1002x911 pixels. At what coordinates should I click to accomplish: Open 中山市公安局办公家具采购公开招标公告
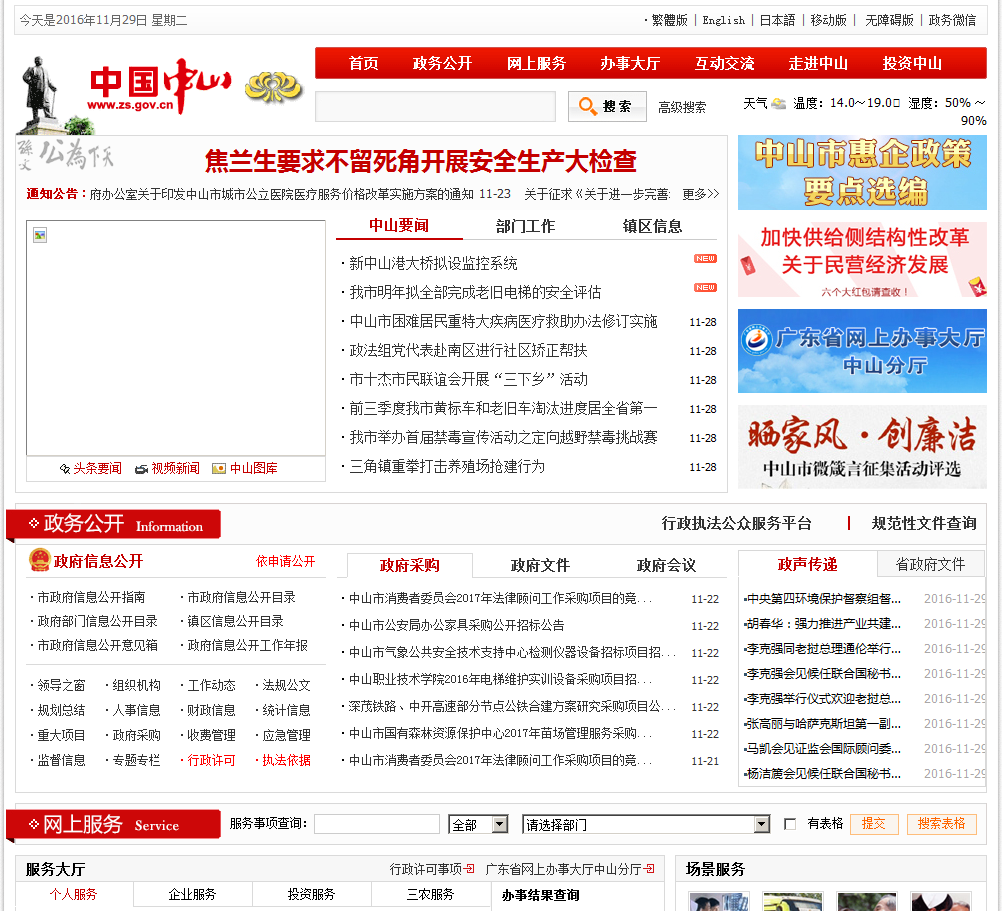[456, 625]
